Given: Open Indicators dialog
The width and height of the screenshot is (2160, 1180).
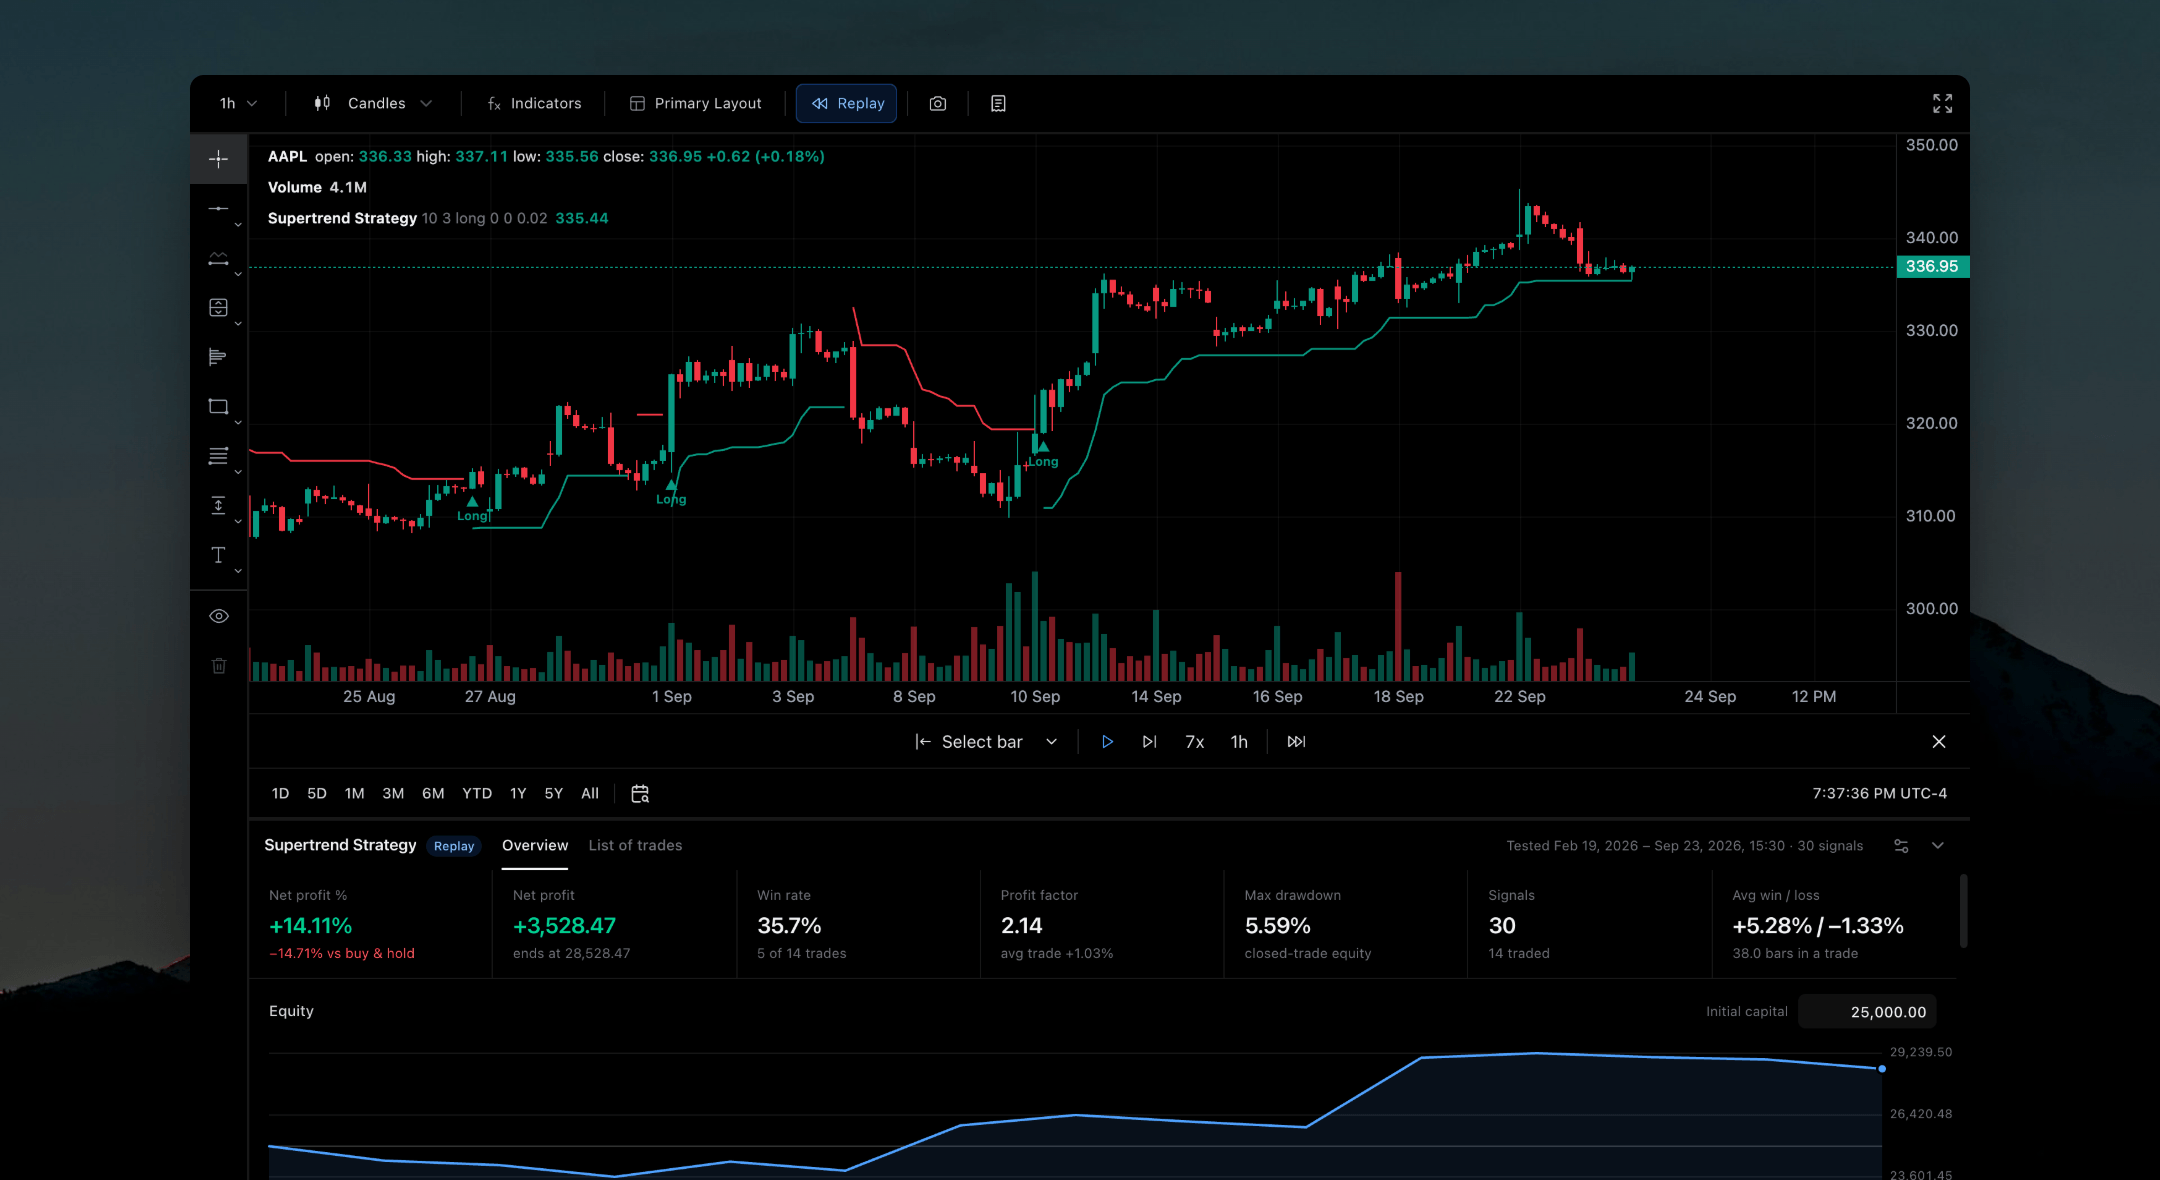Looking at the screenshot, I should coord(534,104).
